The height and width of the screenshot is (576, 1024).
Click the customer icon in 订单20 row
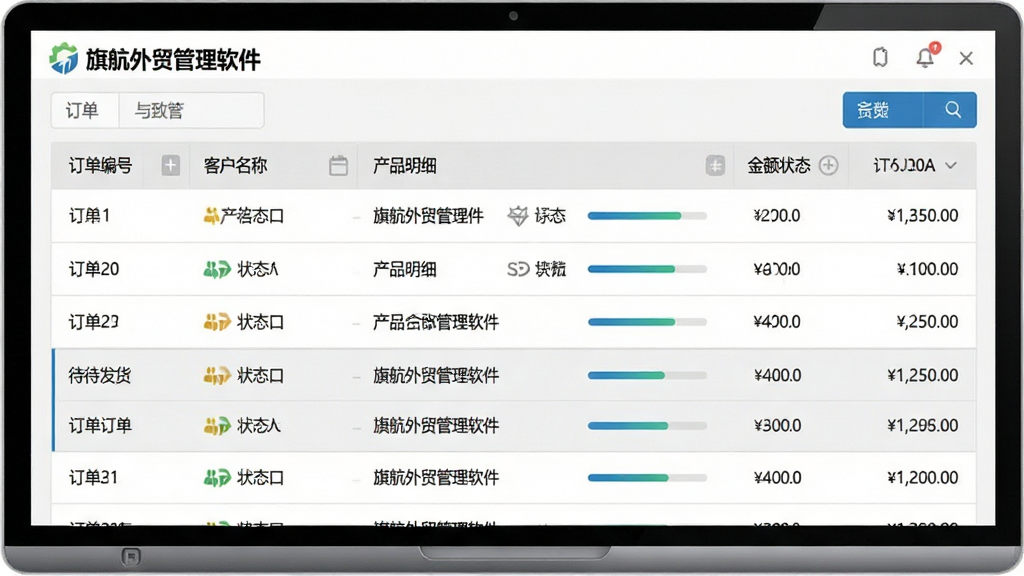point(217,269)
